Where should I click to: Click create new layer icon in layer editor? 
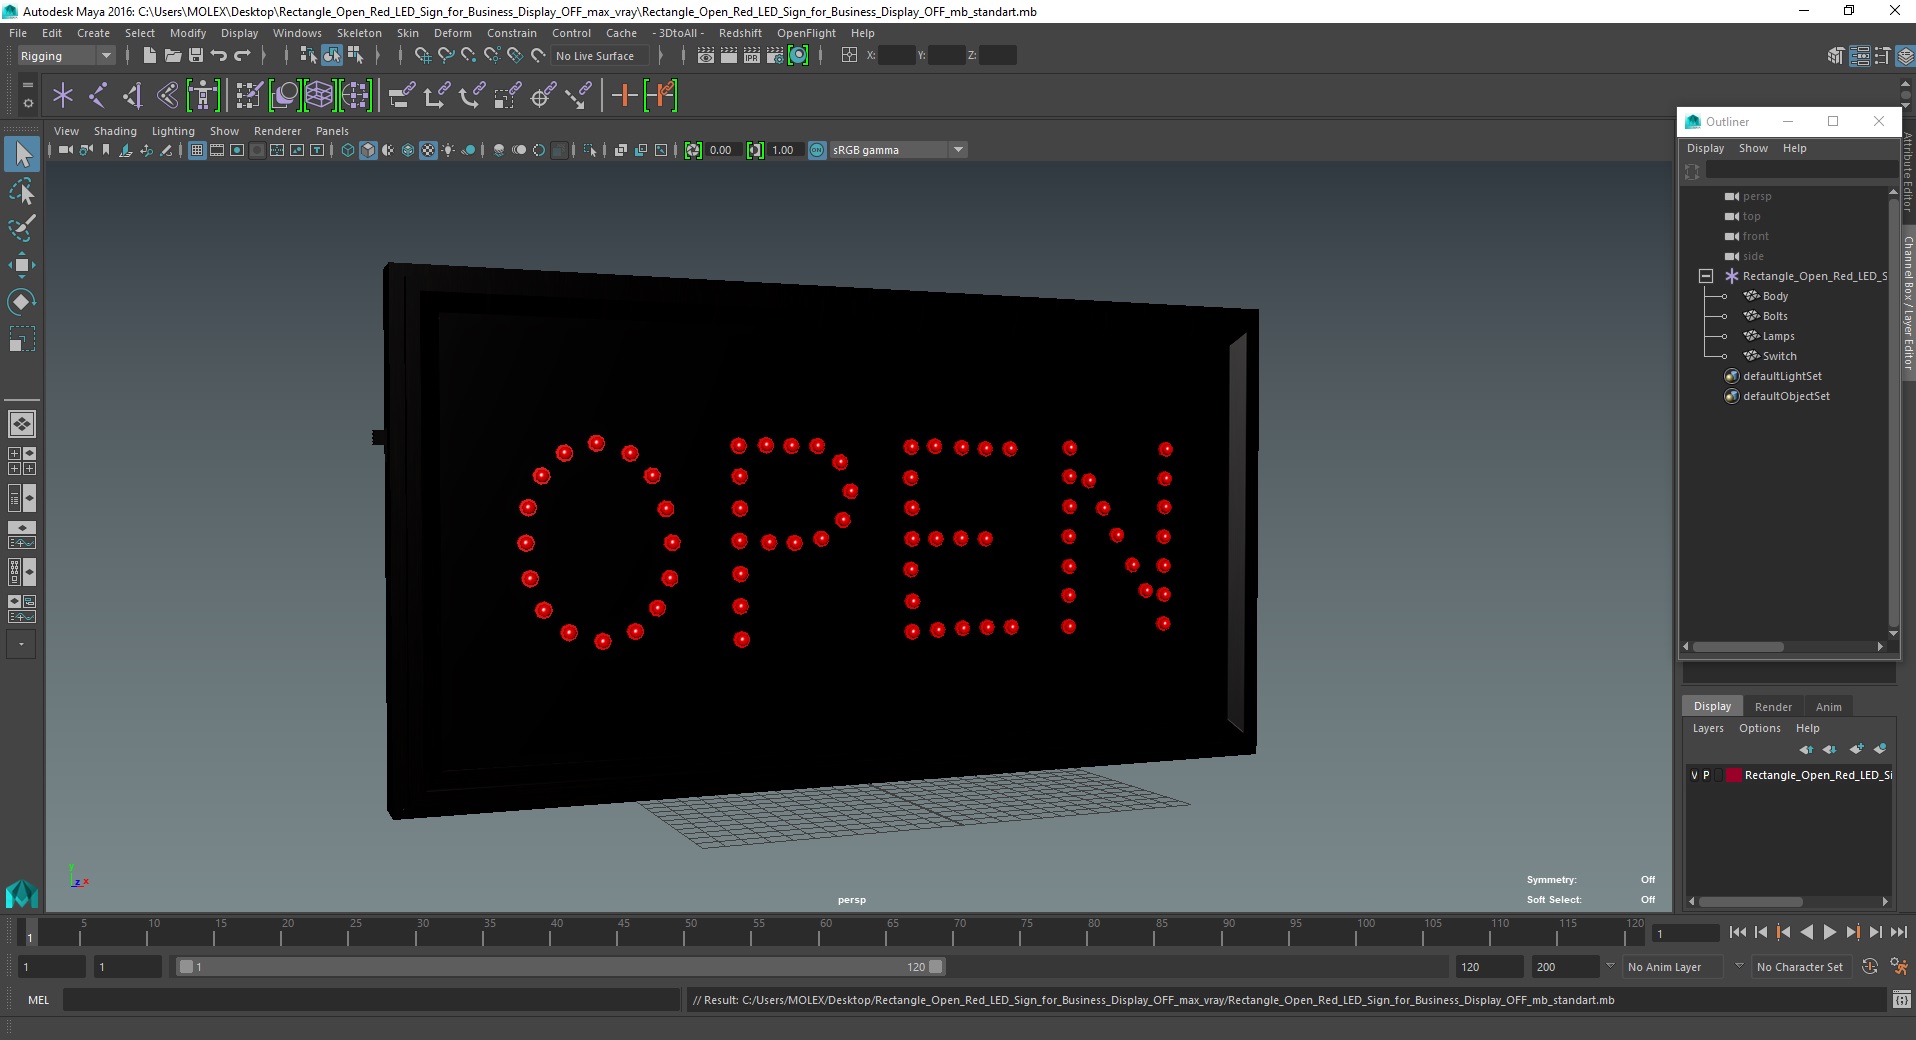click(x=1856, y=749)
